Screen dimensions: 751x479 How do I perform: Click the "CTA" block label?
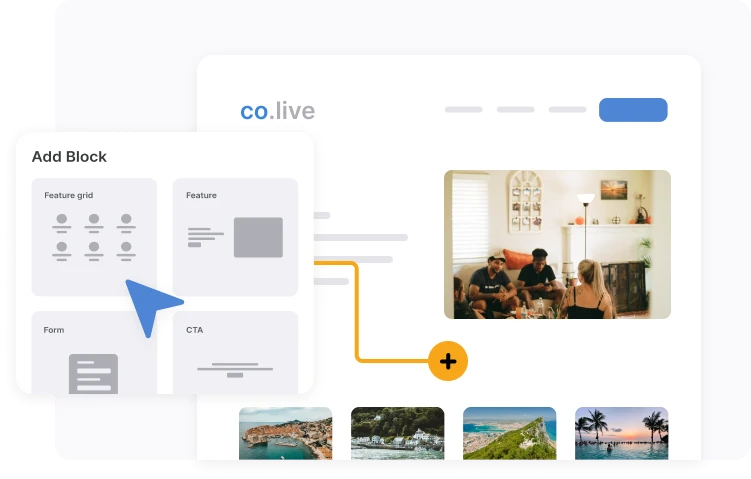(x=194, y=329)
